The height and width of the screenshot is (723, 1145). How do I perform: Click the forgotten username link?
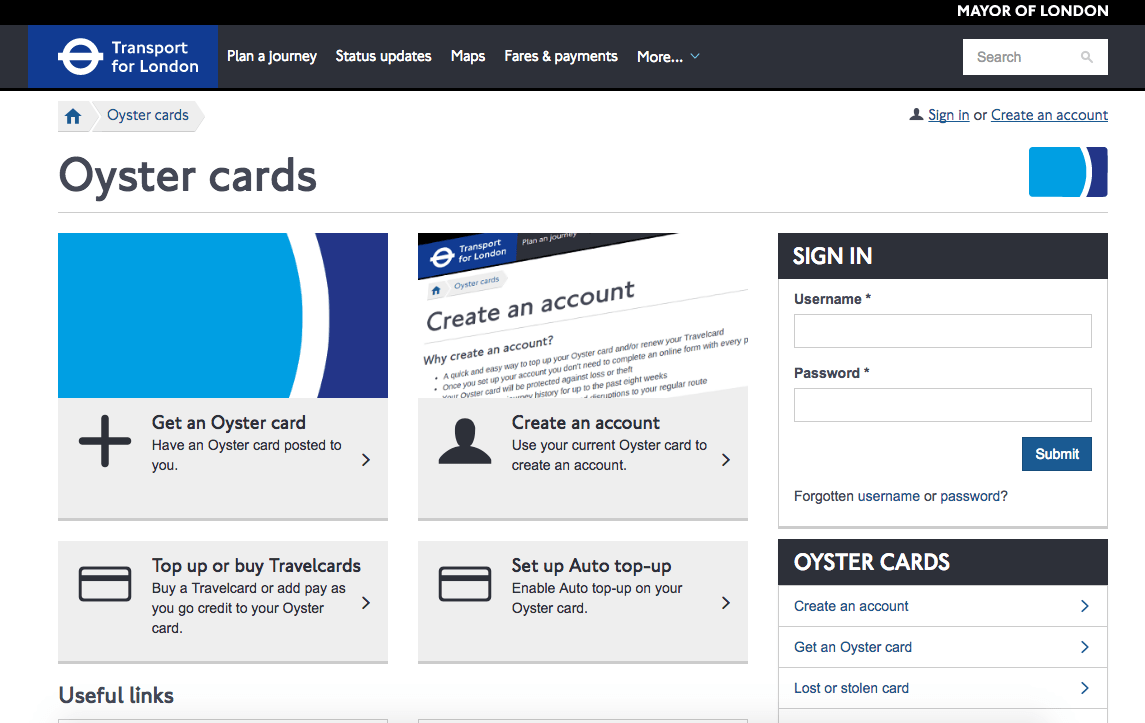889,497
